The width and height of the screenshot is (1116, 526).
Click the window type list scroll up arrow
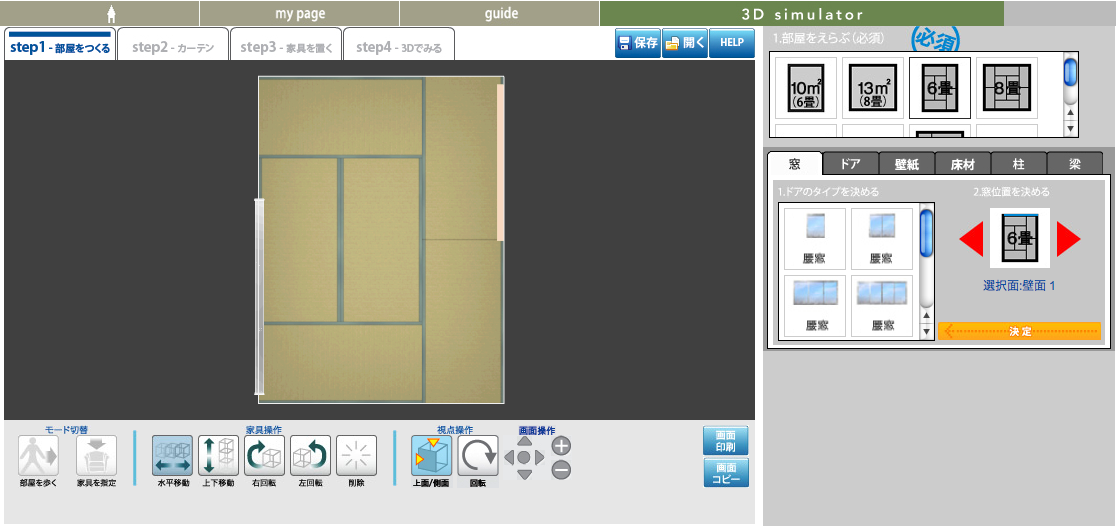click(925, 315)
